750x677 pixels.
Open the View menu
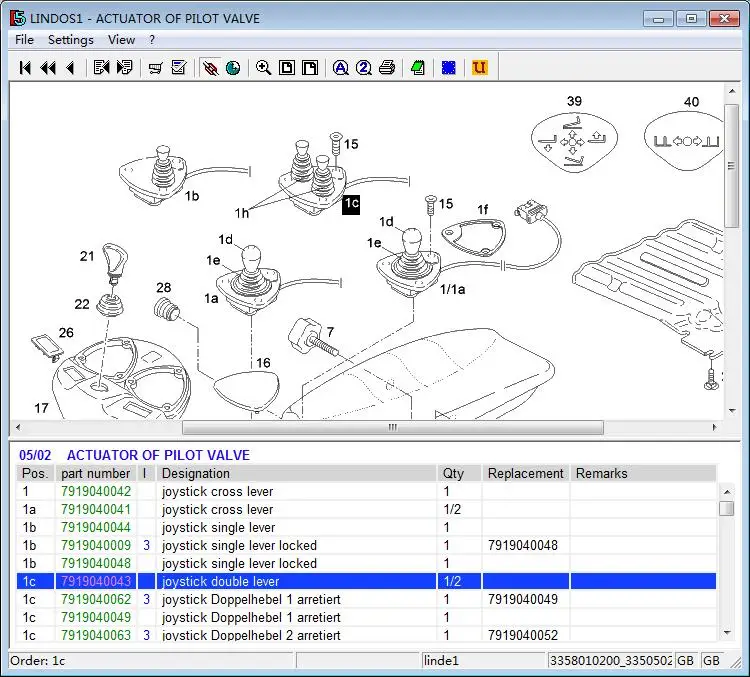click(121, 39)
